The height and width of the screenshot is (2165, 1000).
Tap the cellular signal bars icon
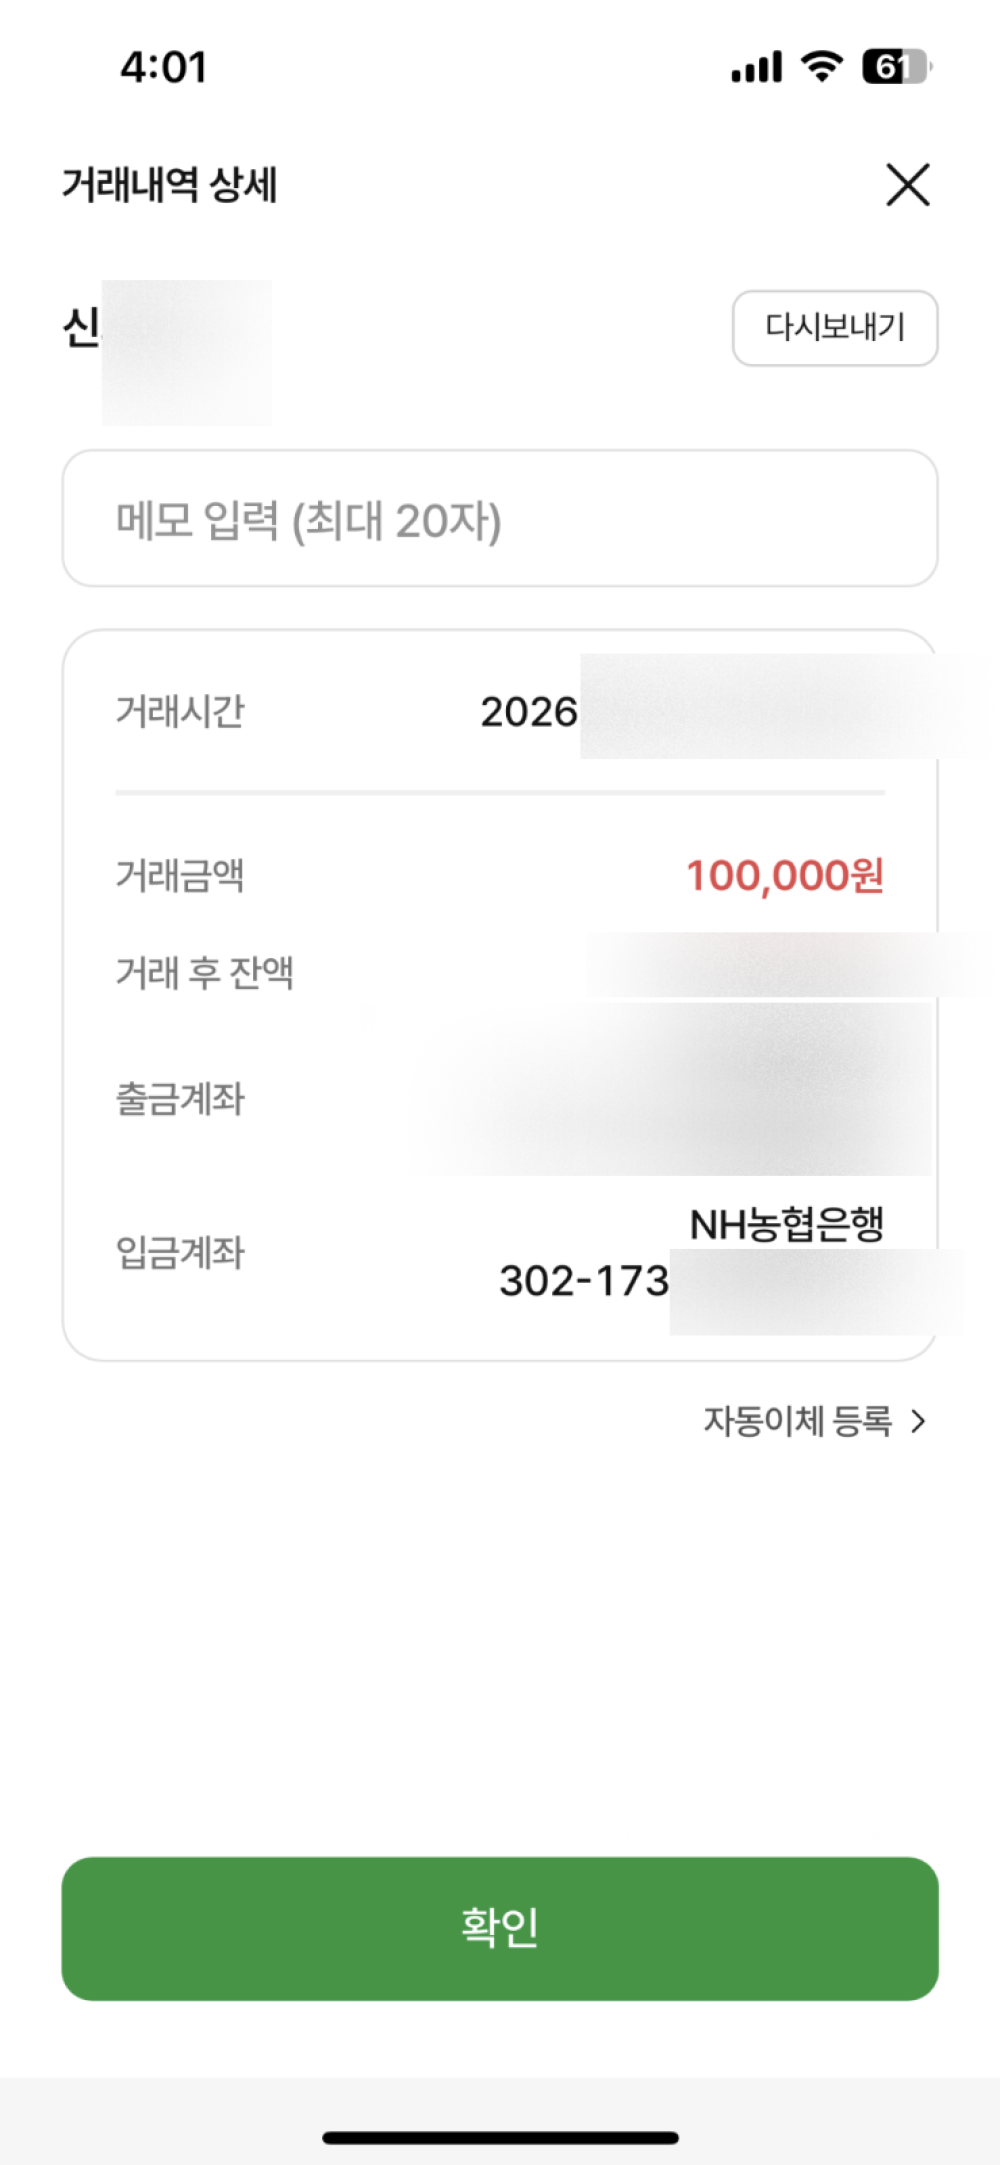[756, 68]
